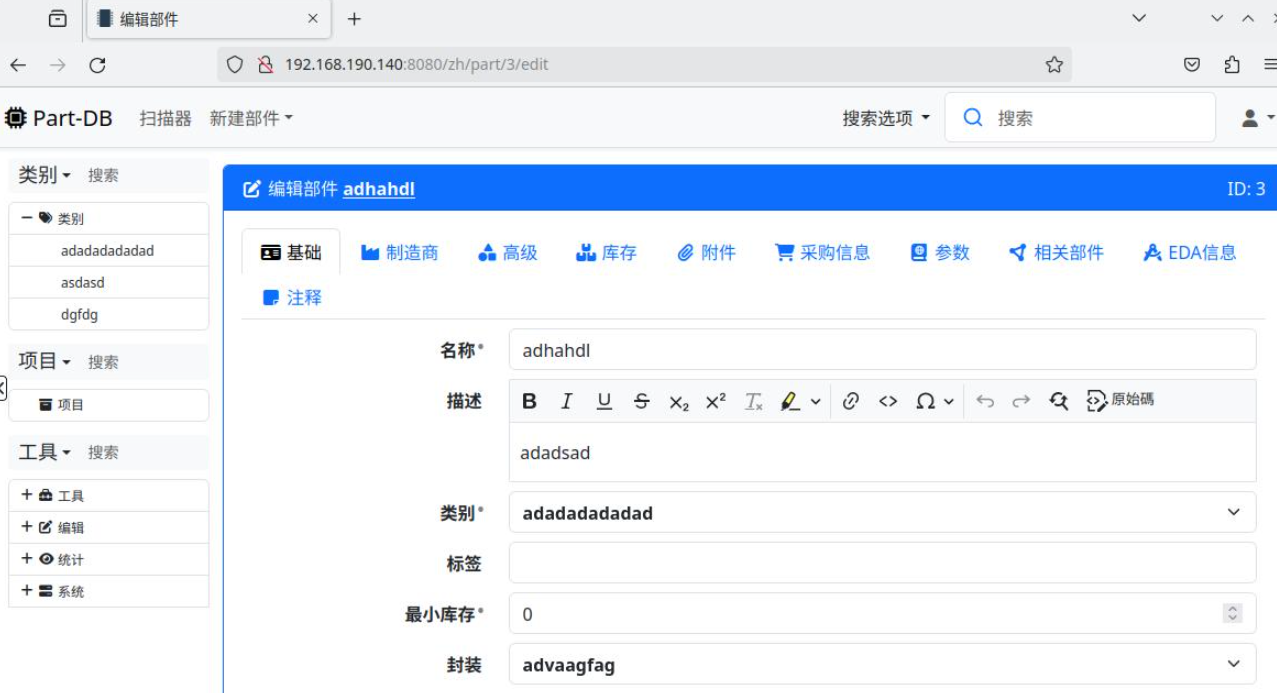Switch to 原始碼 source editing mode

click(1120, 400)
